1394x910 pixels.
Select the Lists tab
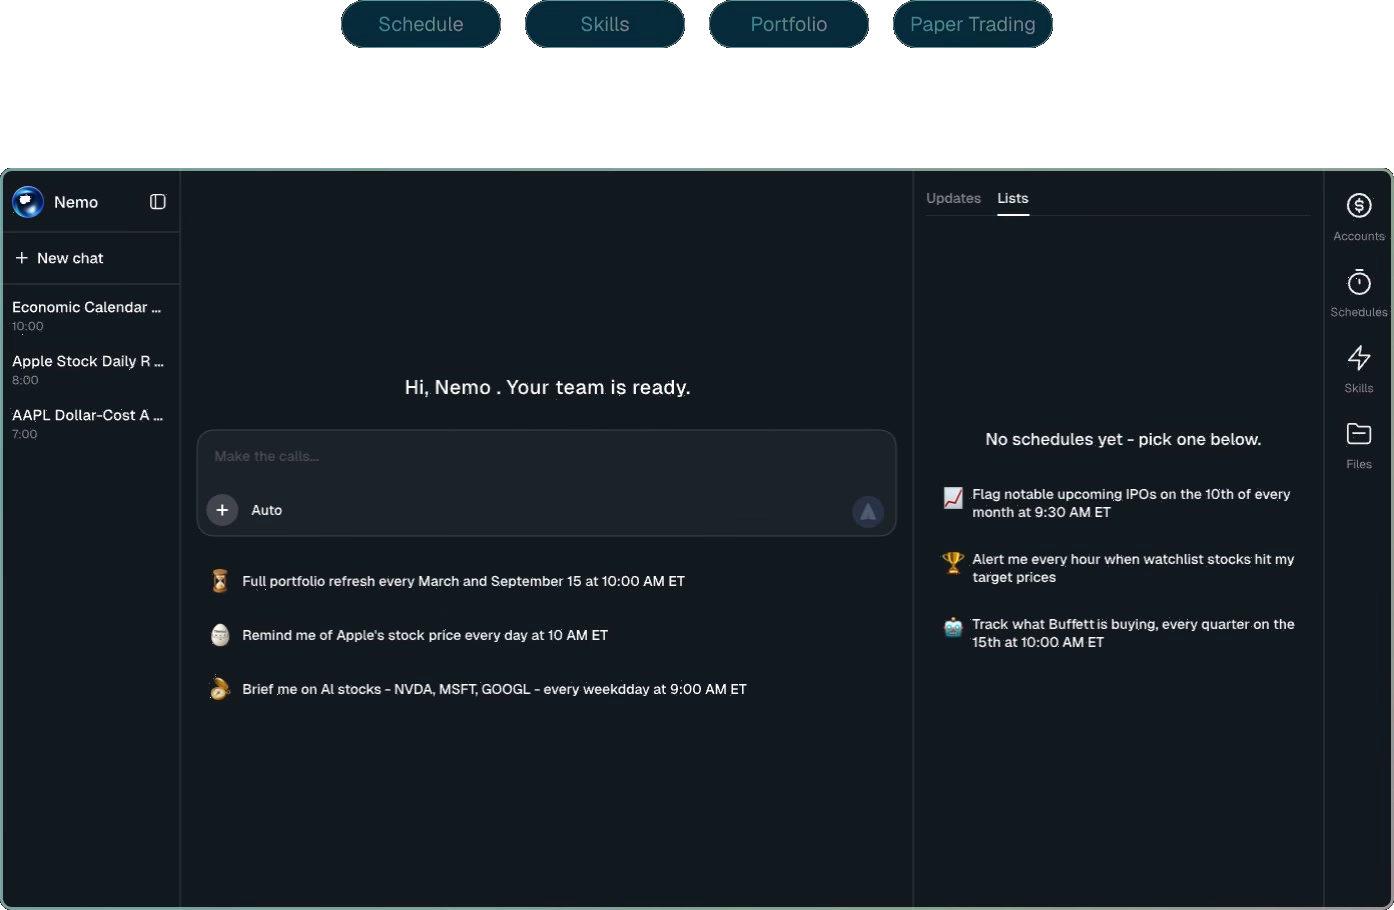coord(1012,198)
